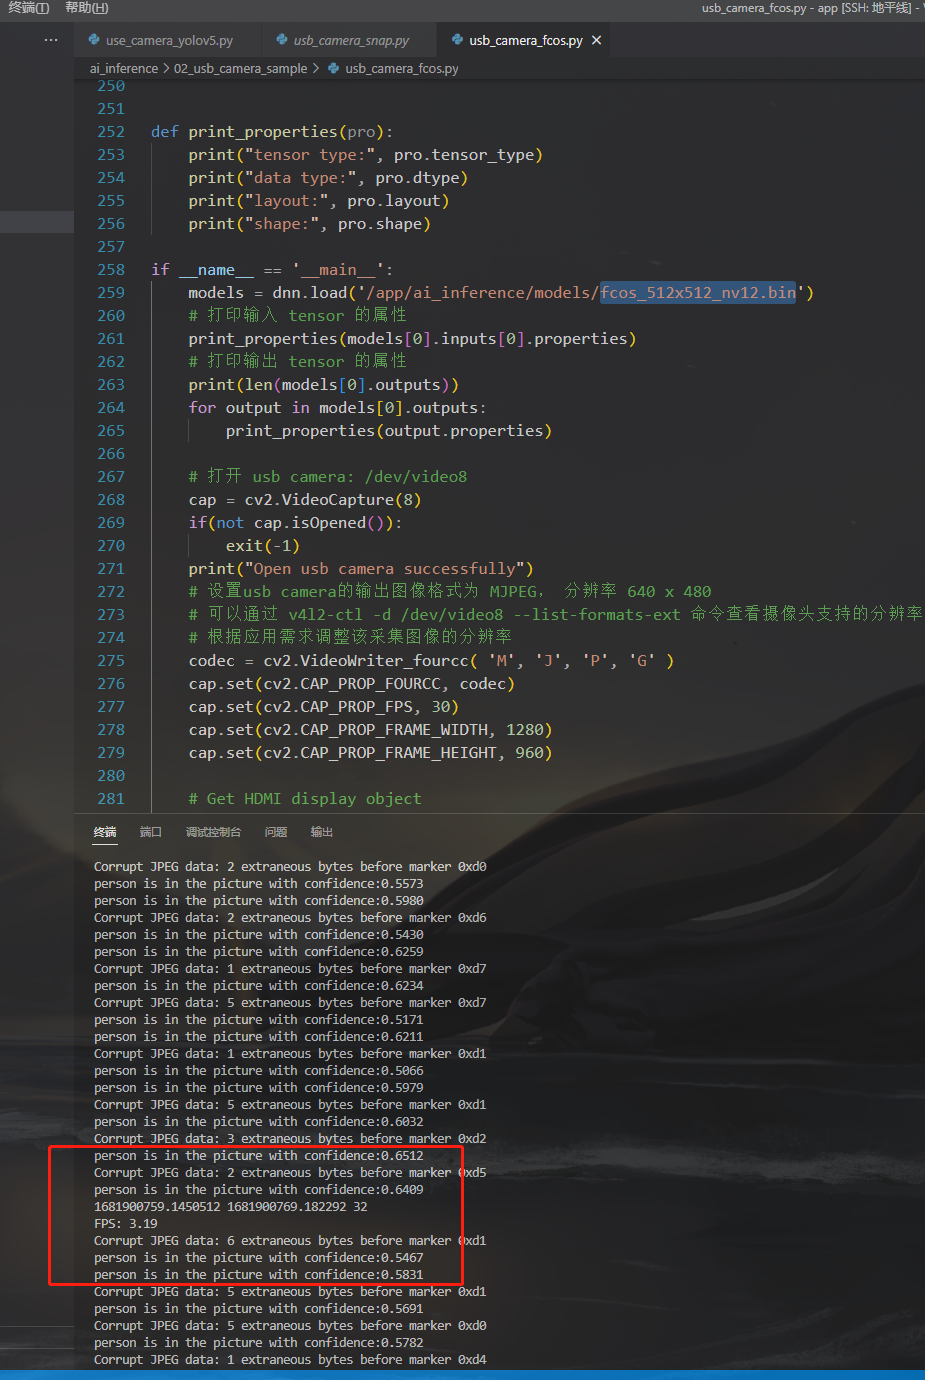Screen dimensions: 925x1380
Task: Click 'CAP_PROP_FRAME_WIDTH, 1280' line
Action: click(x=370, y=730)
